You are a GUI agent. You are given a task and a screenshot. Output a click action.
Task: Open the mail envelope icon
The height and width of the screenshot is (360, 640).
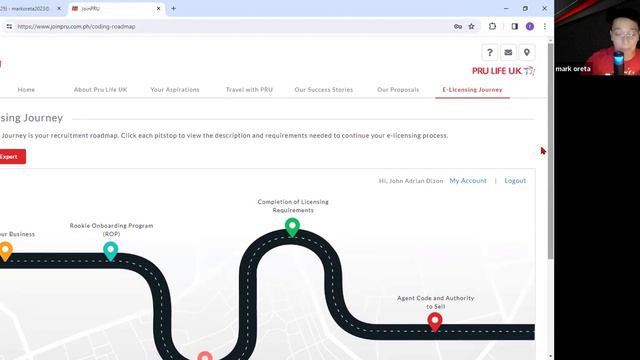tap(508, 53)
